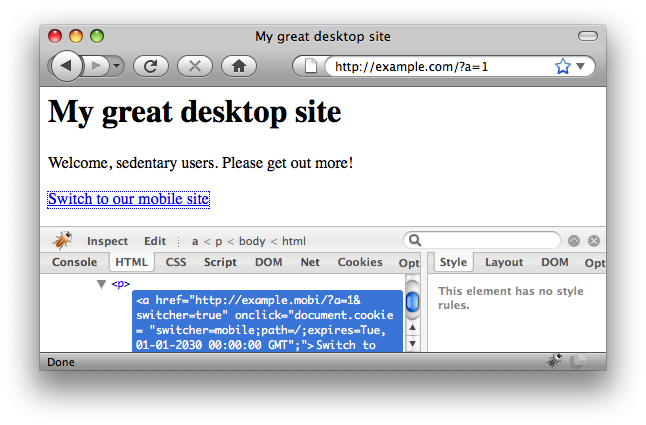This screenshot has width=646, height=425.
Task: Click the toolbar pill button in title bar
Action: [x=587, y=36]
